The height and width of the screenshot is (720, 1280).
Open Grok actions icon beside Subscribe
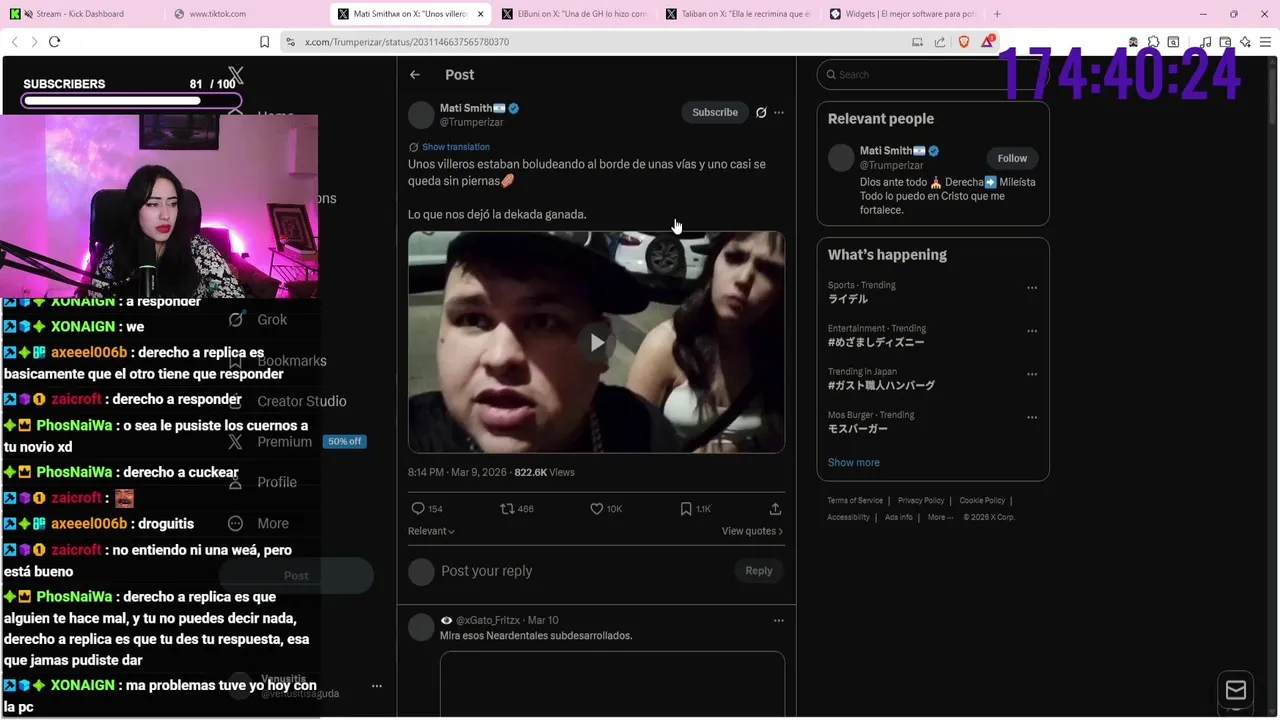pyautogui.click(x=761, y=113)
